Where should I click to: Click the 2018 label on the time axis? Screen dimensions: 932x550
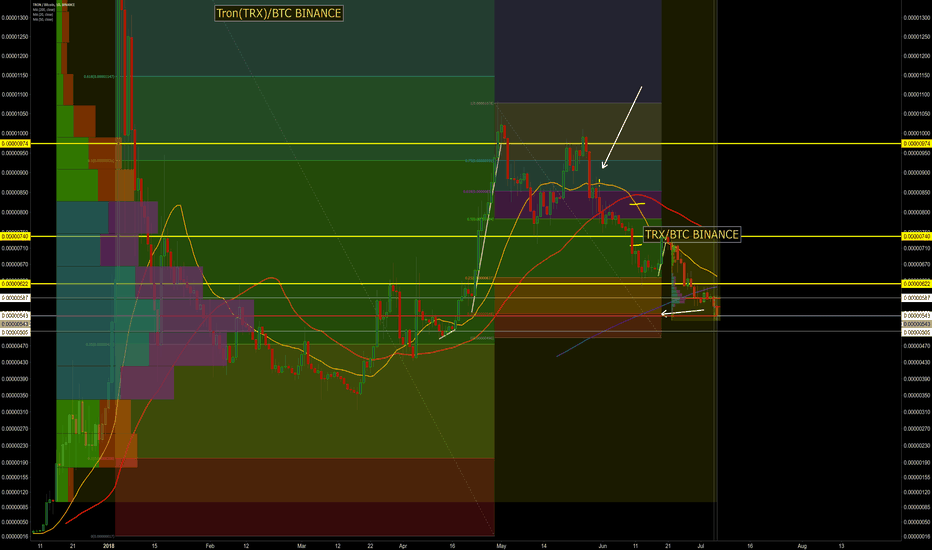tap(109, 545)
